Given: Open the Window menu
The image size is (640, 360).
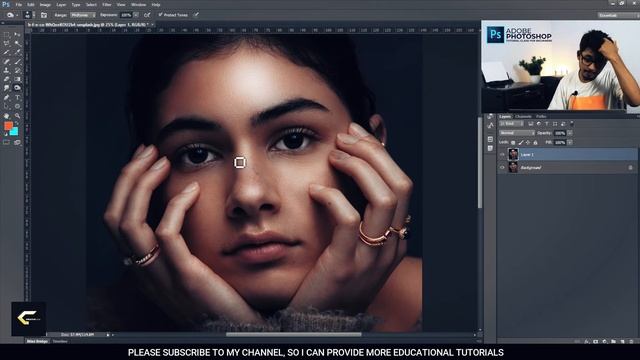Looking at the screenshot, I should pyautogui.click(x=138, y=4).
